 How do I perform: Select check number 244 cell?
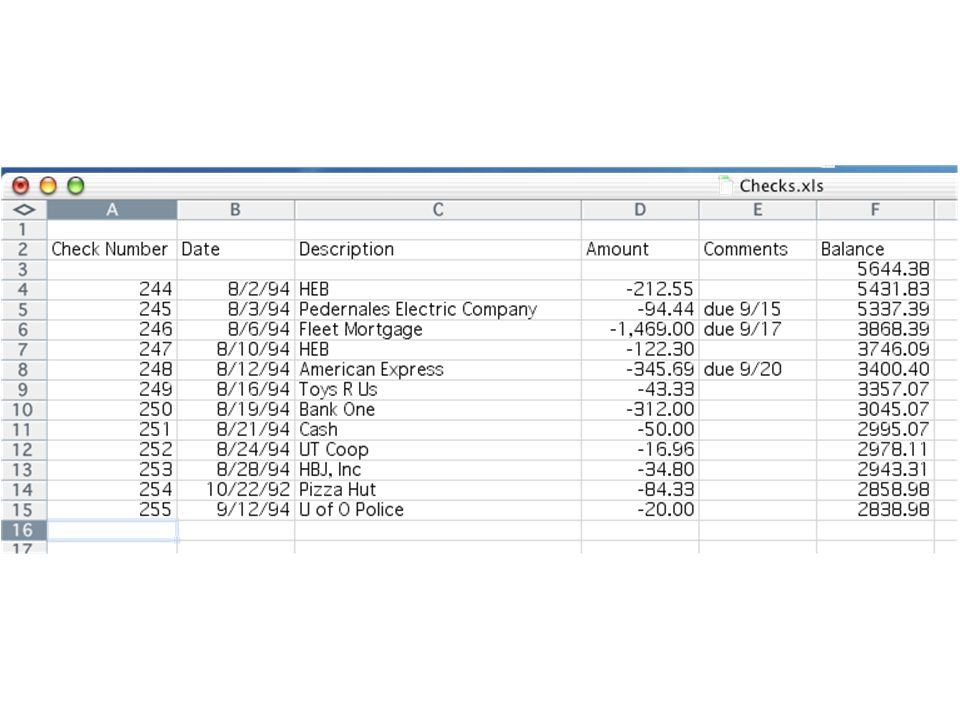pos(112,290)
